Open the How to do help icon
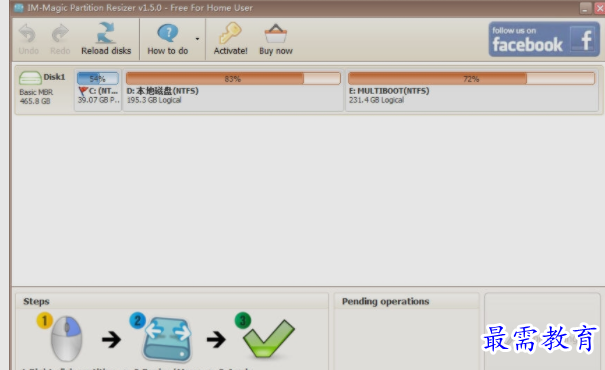Screen dimensions: 605x370 coord(168,33)
